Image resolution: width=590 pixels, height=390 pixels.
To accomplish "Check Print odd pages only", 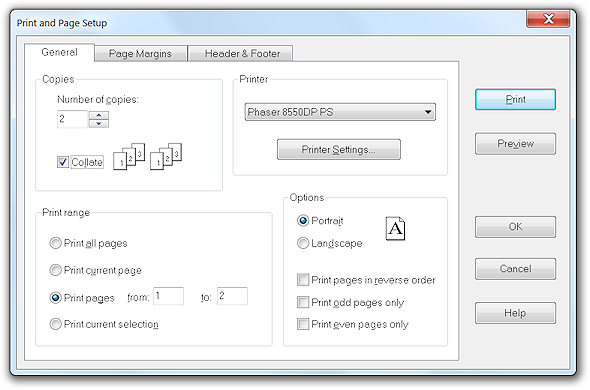I will click(x=303, y=302).
